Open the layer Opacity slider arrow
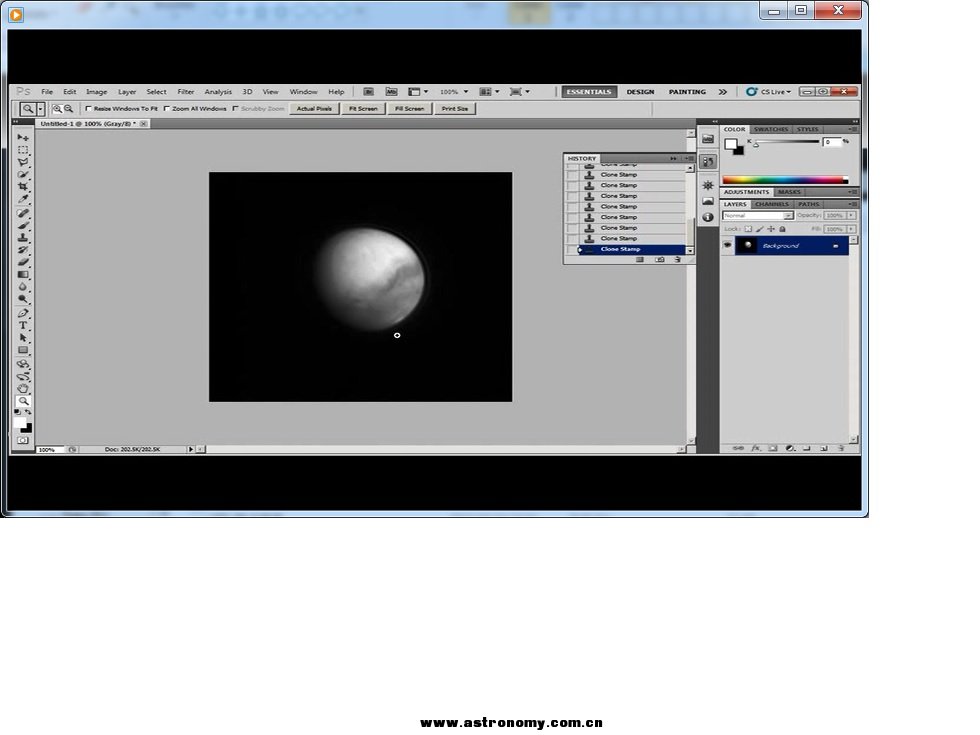The height and width of the screenshot is (735, 980). tap(851, 216)
